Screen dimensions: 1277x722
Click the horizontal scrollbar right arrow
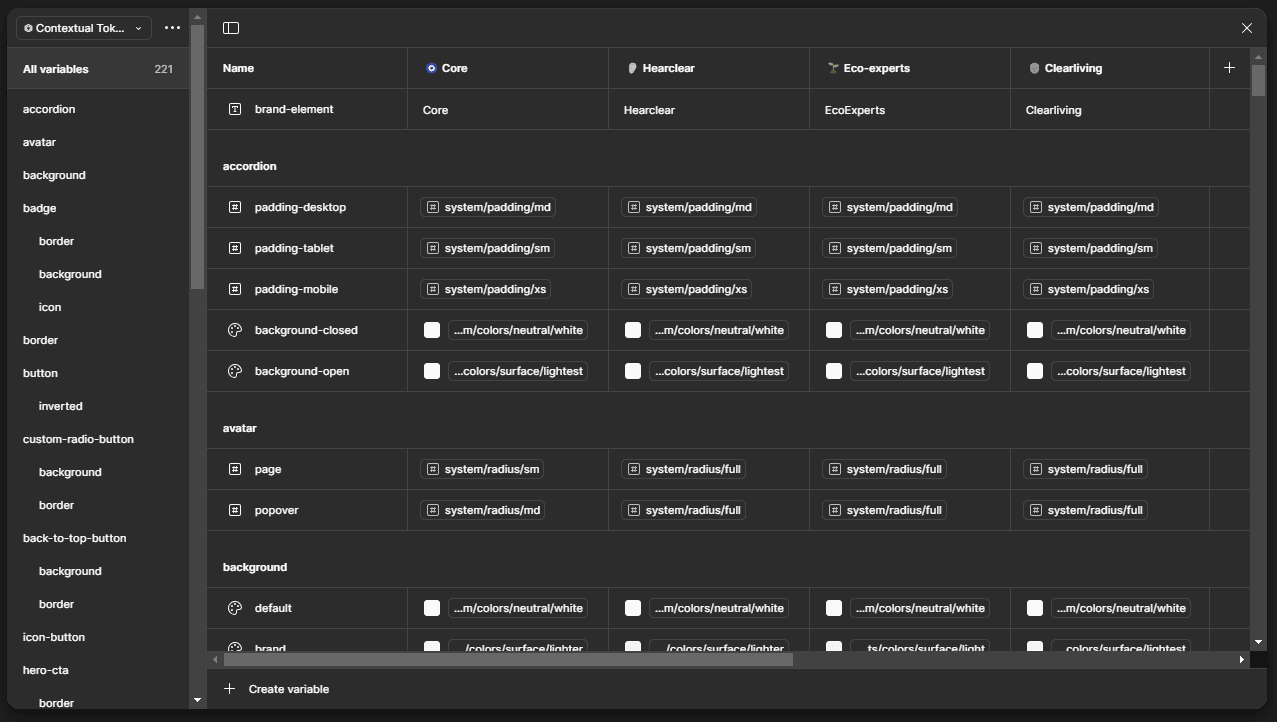coord(1241,659)
